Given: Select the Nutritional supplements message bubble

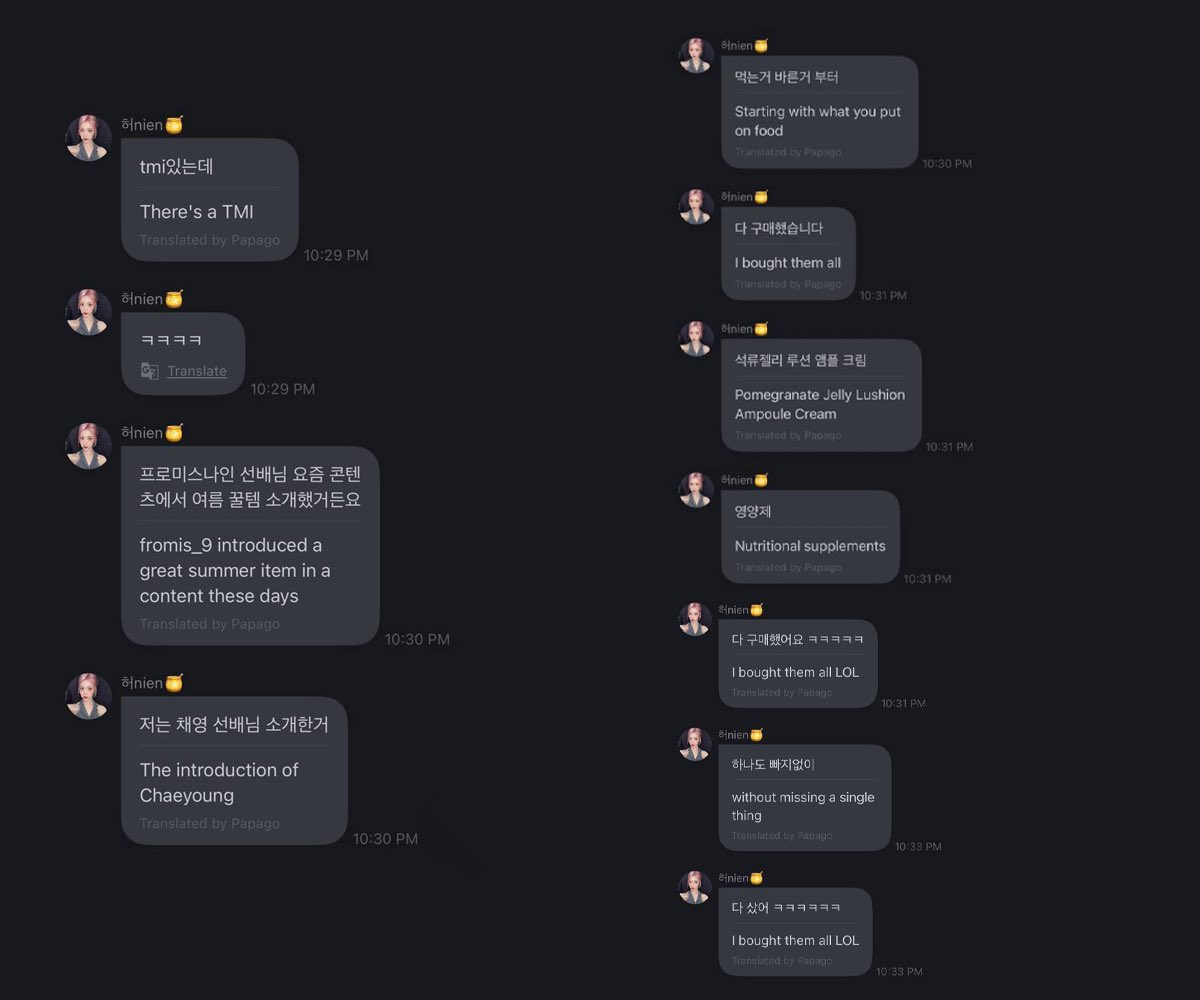Looking at the screenshot, I should [810, 536].
